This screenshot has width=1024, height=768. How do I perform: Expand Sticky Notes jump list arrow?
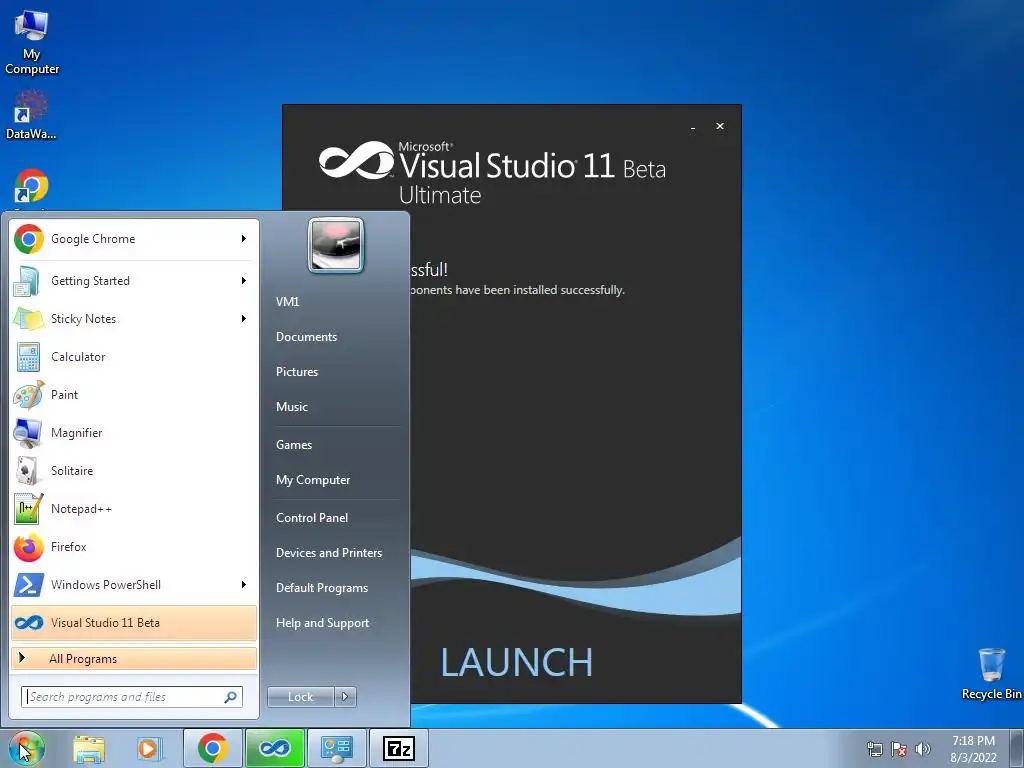tap(244, 319)
